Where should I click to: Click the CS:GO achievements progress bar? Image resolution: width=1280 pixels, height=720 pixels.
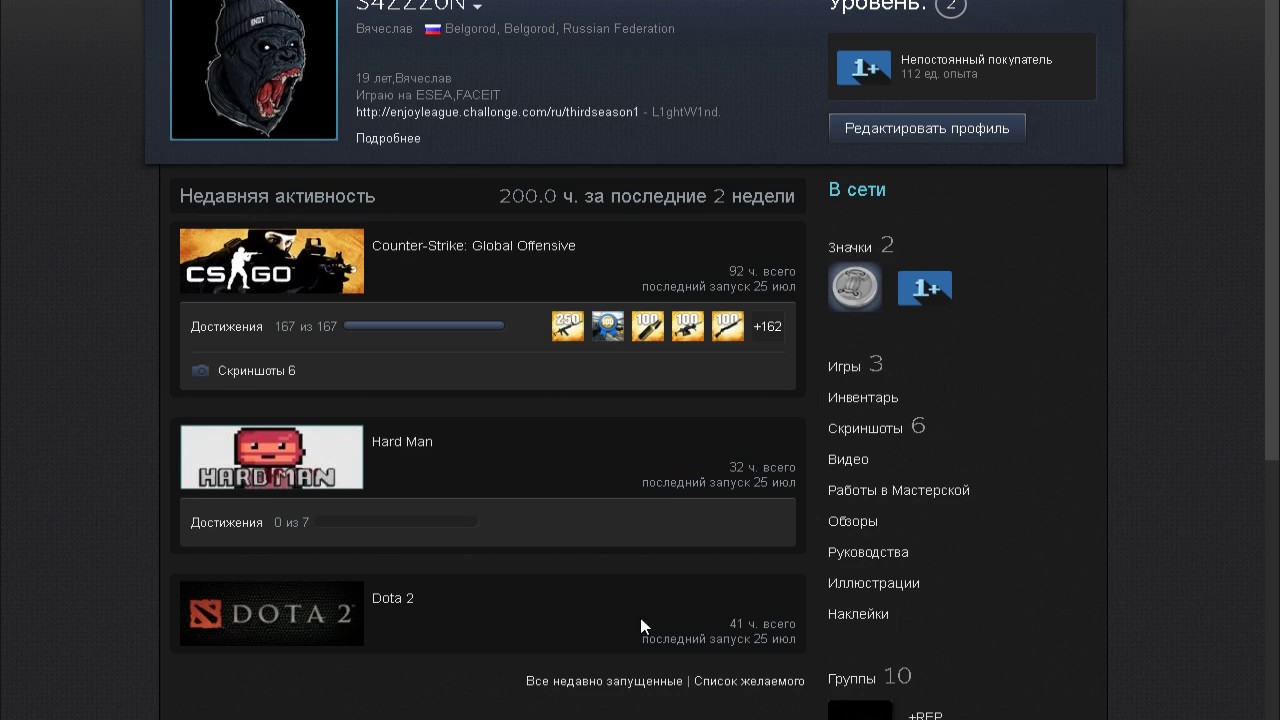pyautogui.click(x=424, y=326)
